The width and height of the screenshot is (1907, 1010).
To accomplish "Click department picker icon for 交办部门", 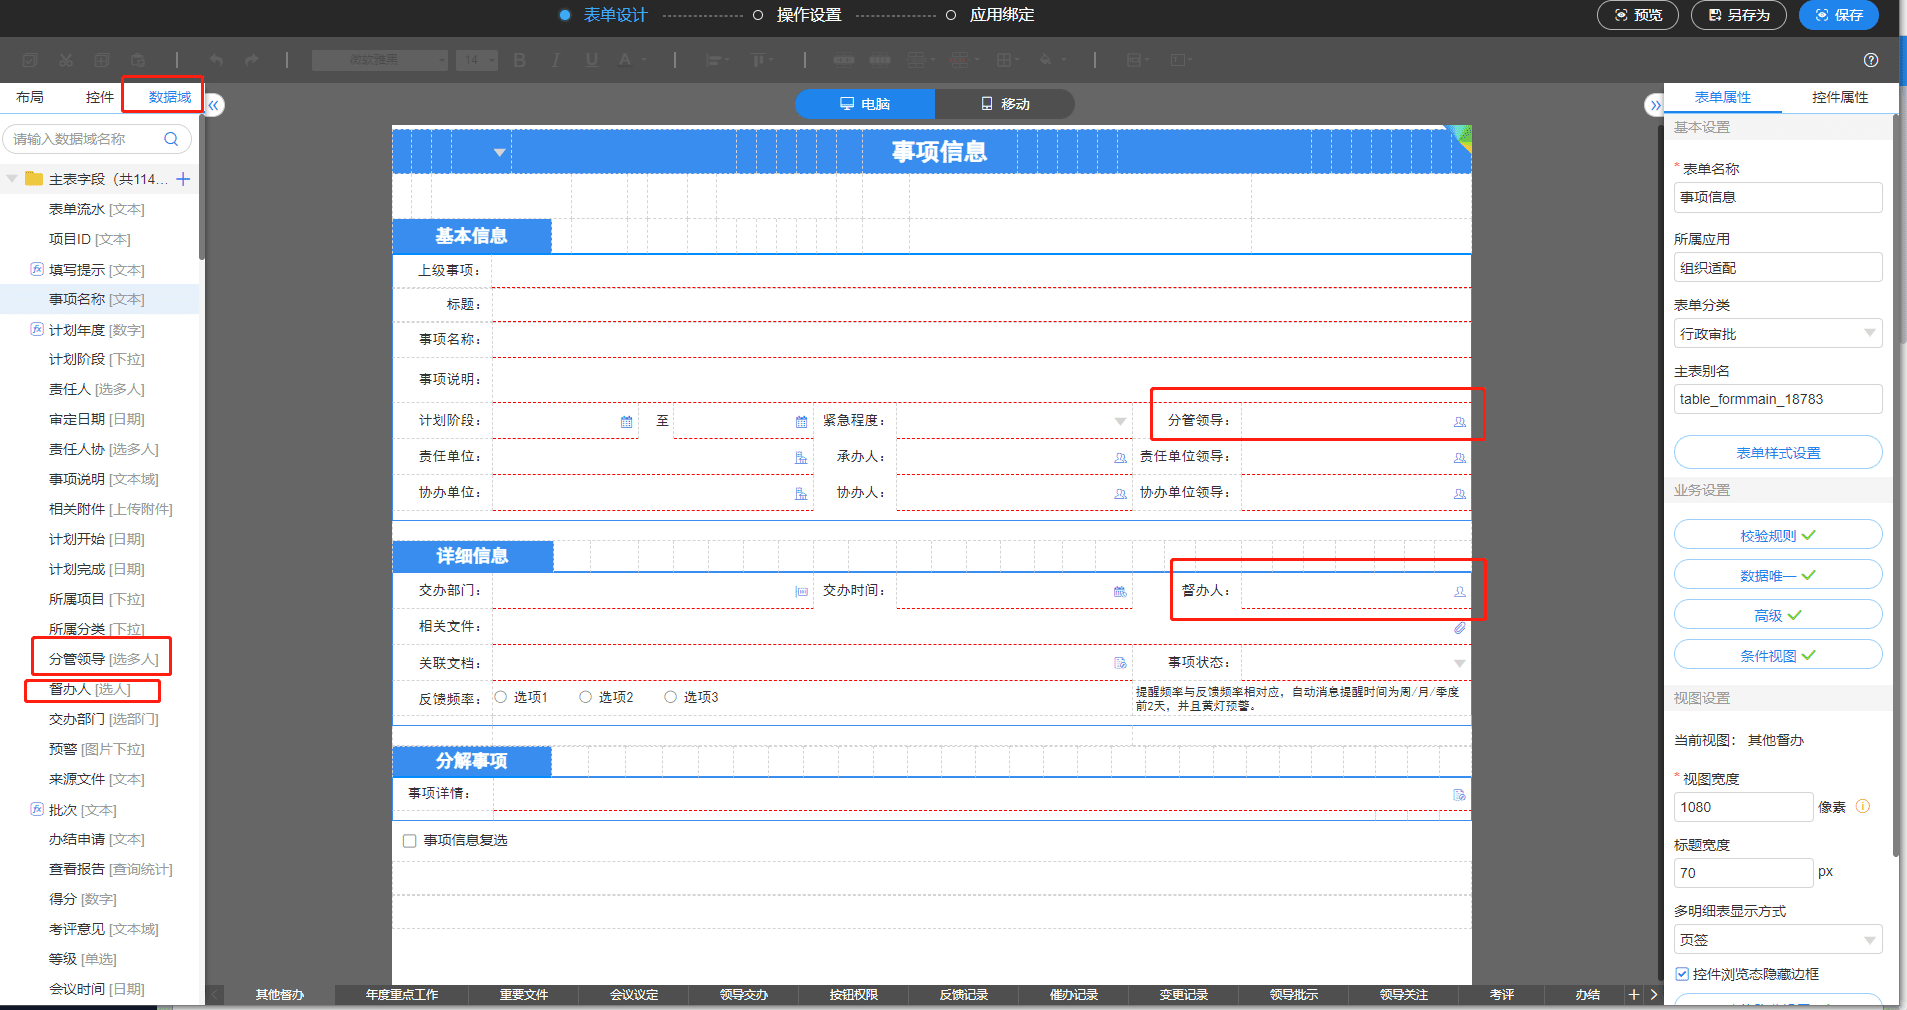I will click(x=801, y=592).
